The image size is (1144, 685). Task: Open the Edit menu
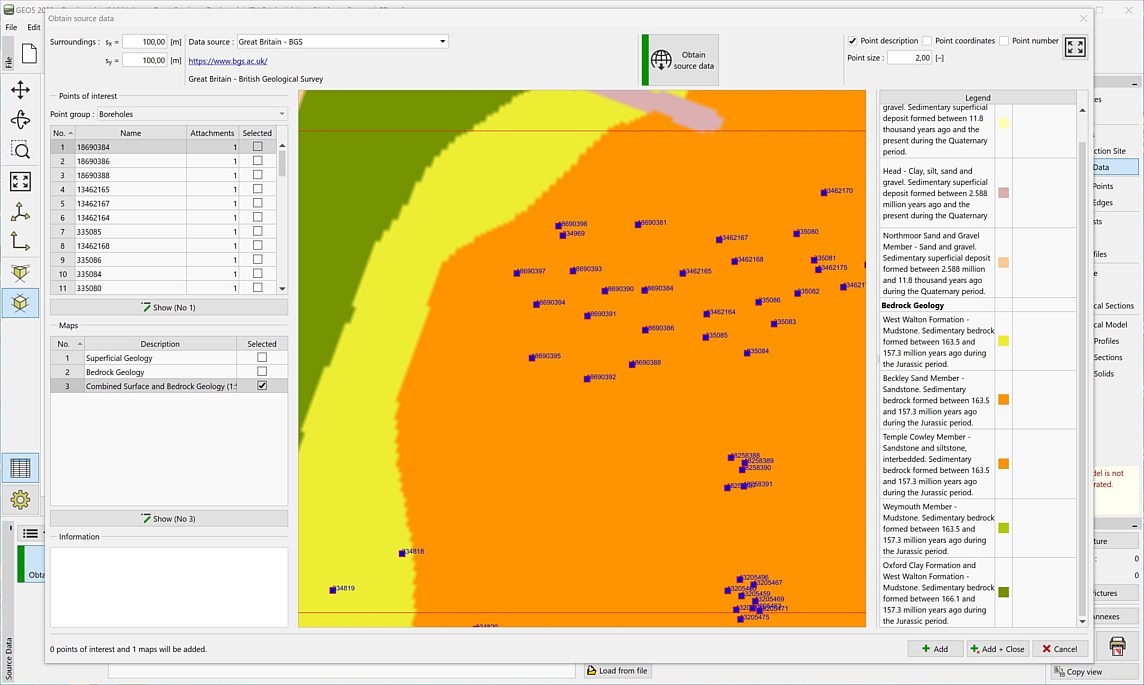(34, 27)
